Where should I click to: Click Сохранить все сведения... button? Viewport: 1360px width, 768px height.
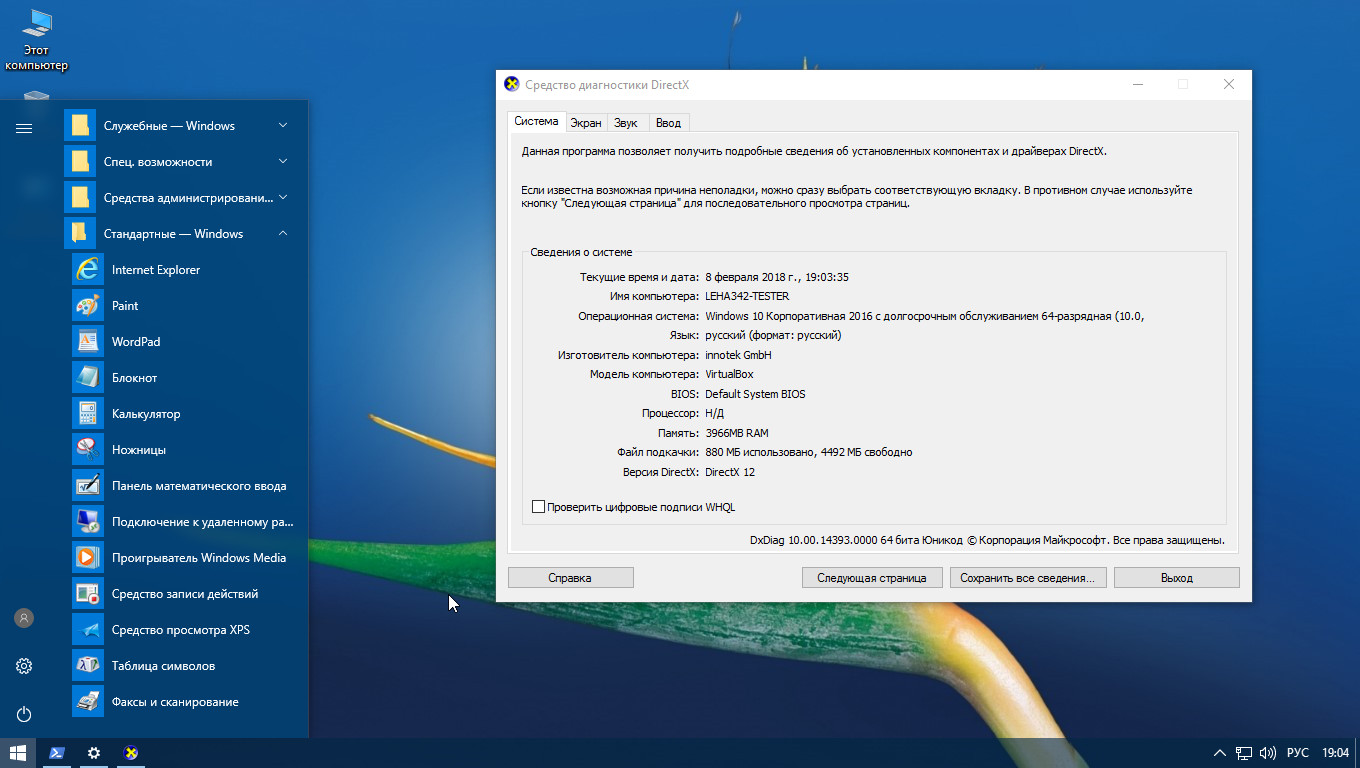1027,578
